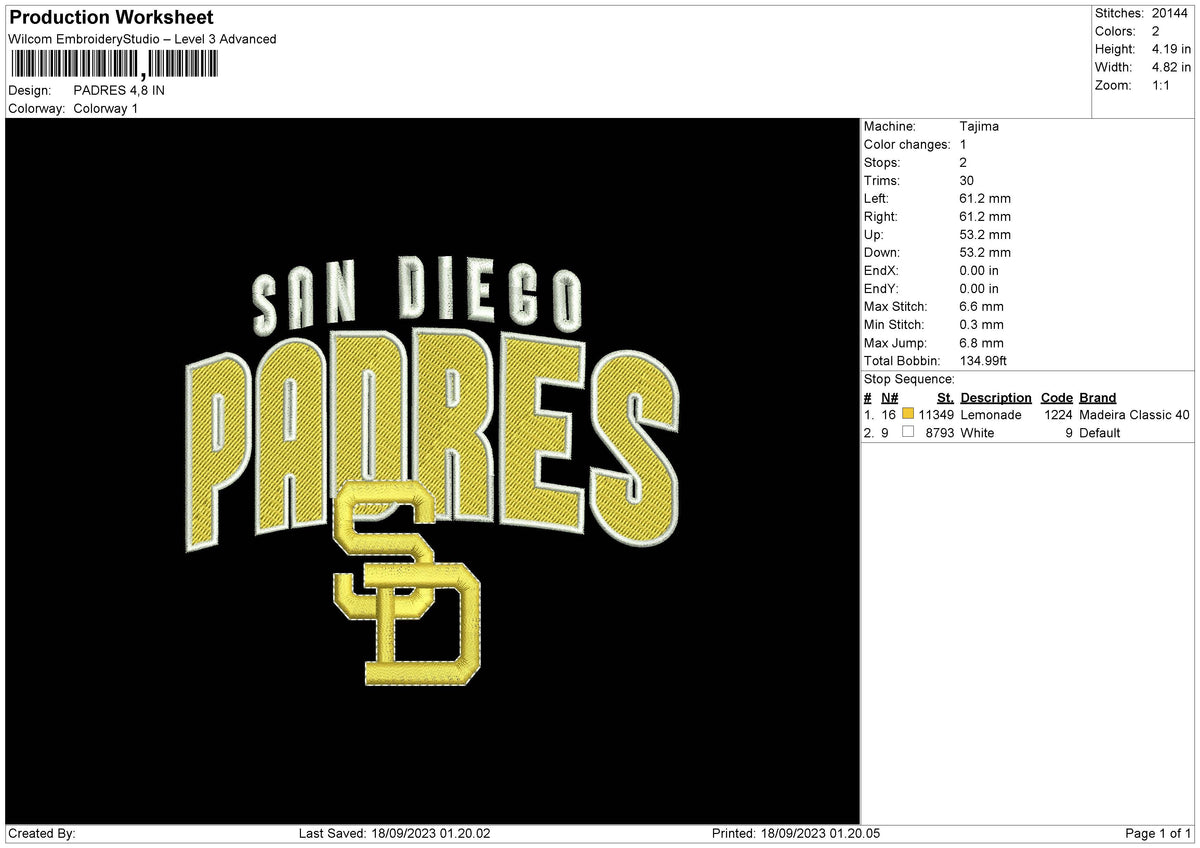Click the Stitches value 20144
Screen dimensions: 1200x848
pos(1171,13)
